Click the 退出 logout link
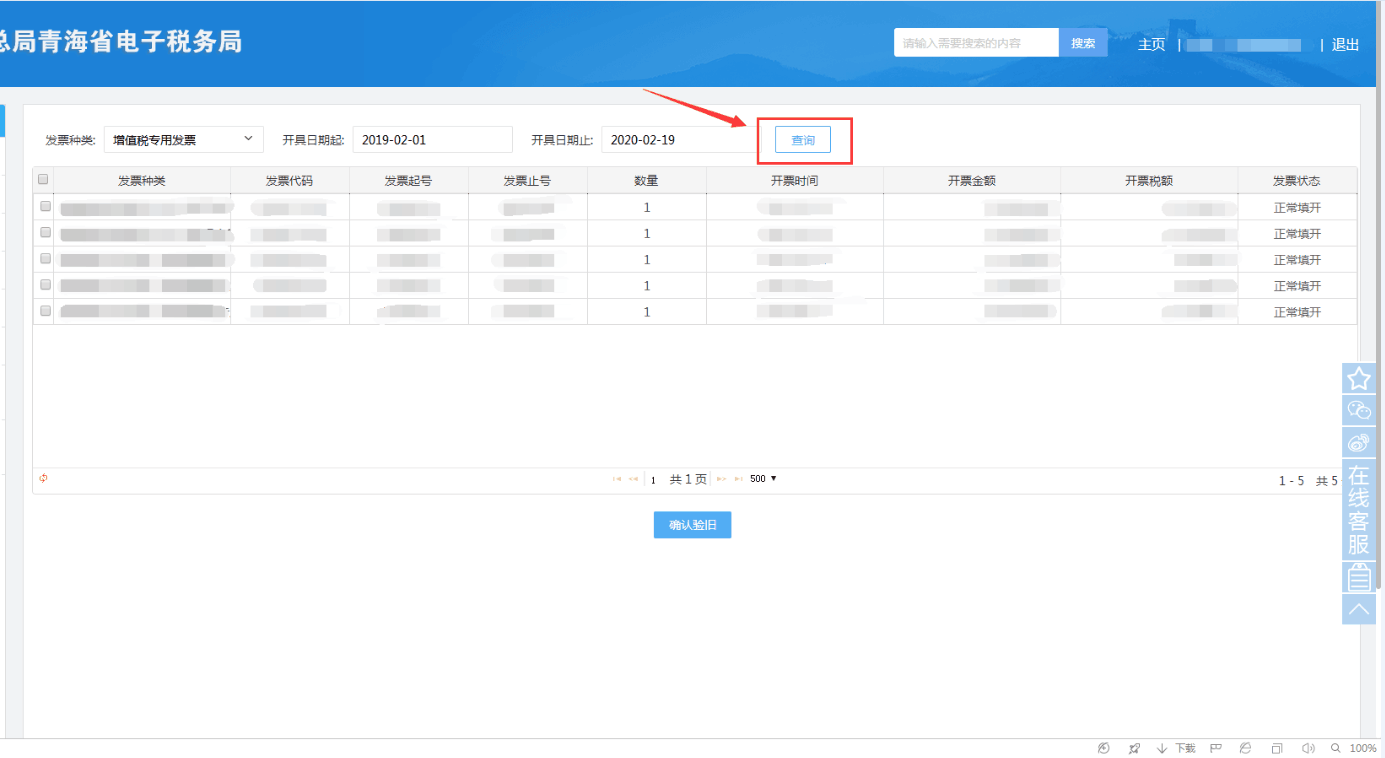The image size is (1385, 758). point(1345,44)
